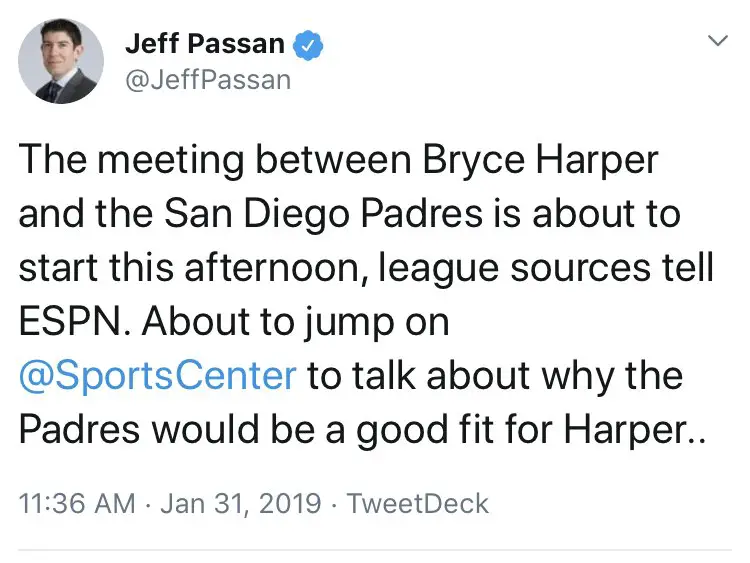Click the Jan 31, 2019 date

pyautogui.click(x=228, y=502)
